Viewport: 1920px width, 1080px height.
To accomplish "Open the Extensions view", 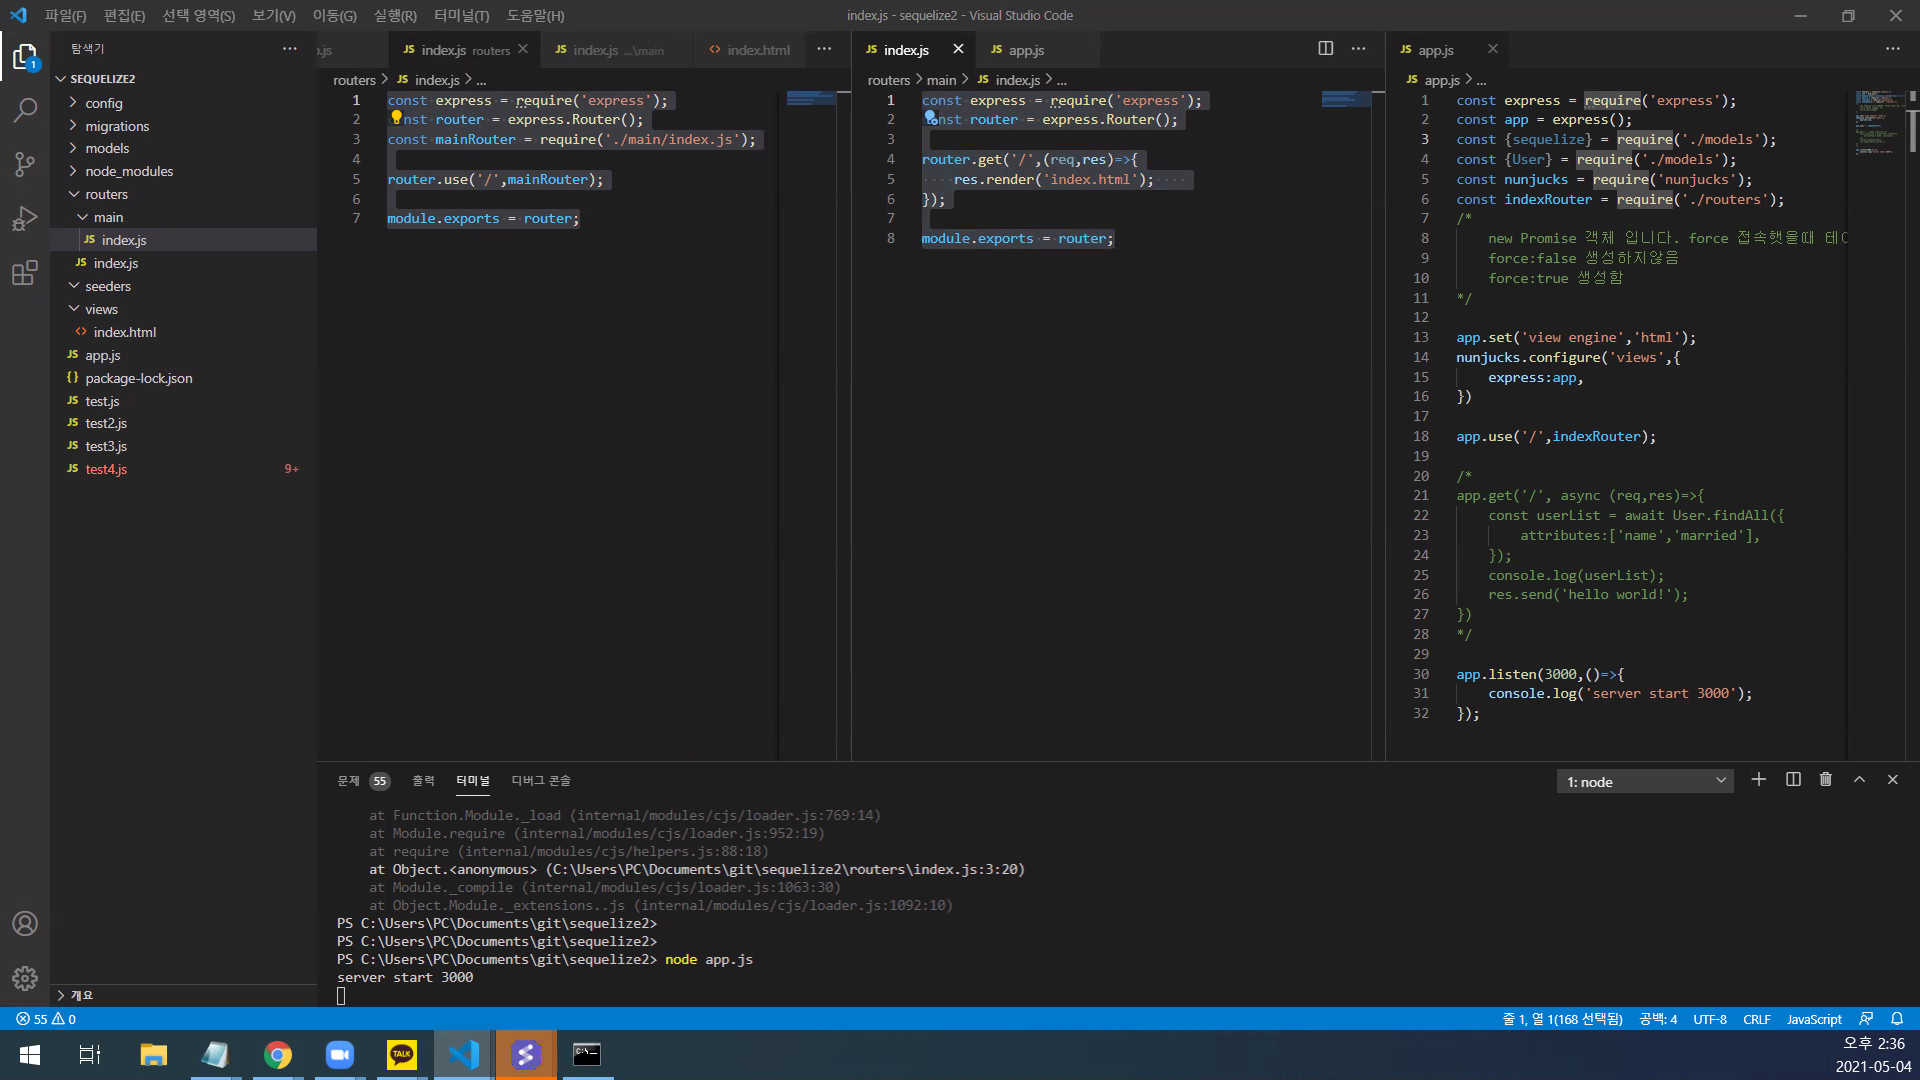I will [25, 272].
